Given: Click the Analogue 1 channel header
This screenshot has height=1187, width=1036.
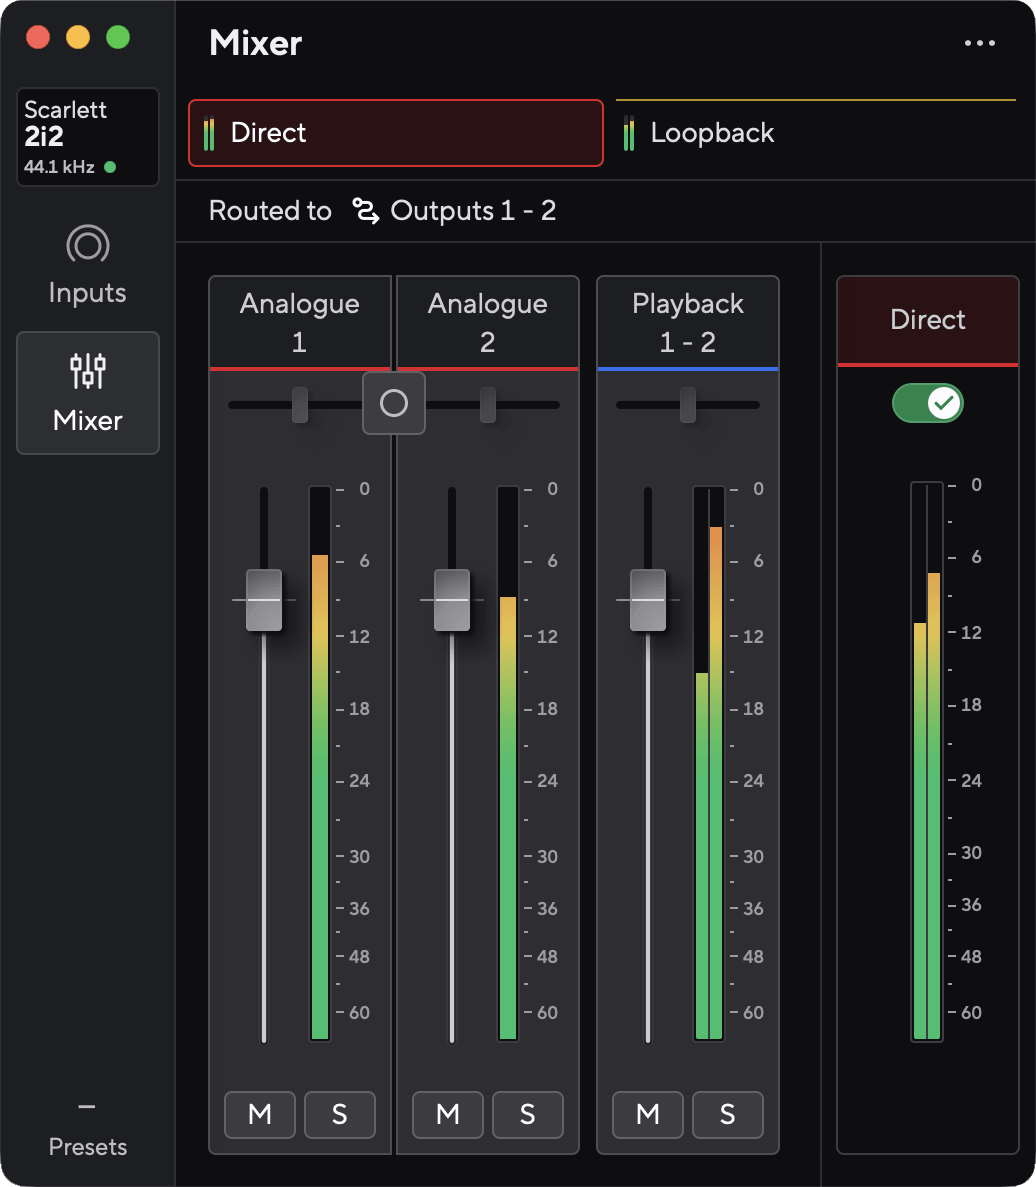Looking at the screenshot, I should pos(300,322).
